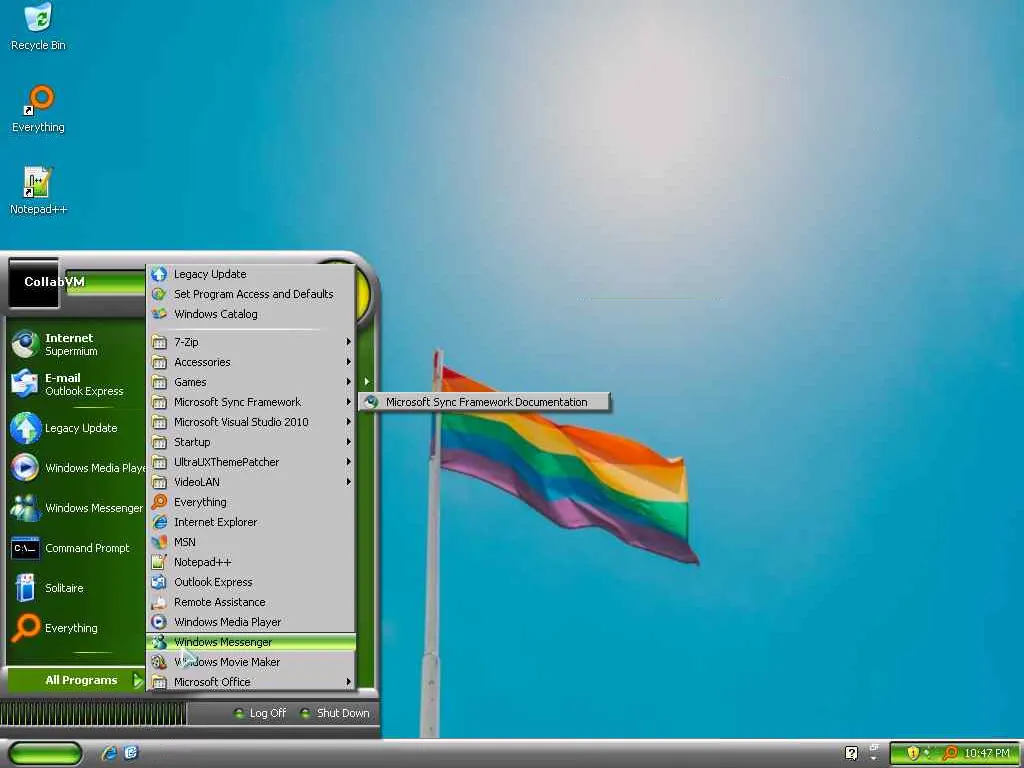Viewport: 1024px width, 768px height.
Task: Click the help question mark tray icon
Action: pos(851,753)
